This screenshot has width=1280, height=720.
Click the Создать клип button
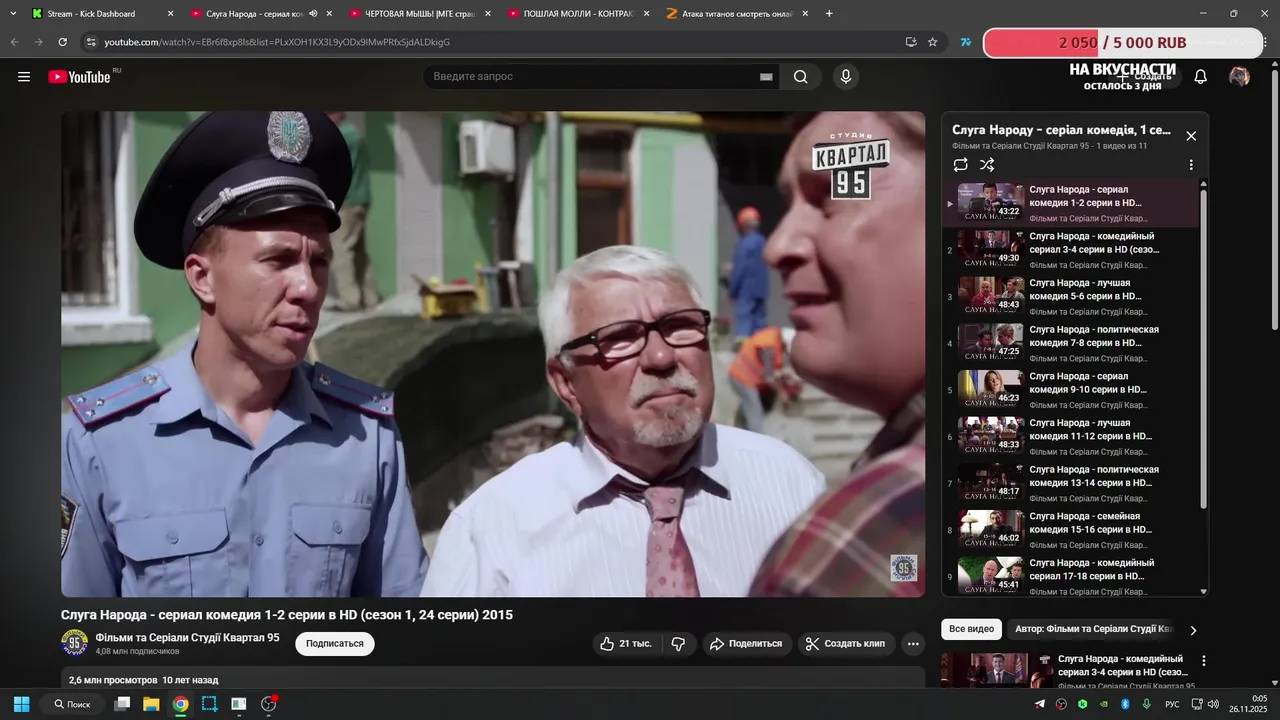point(846,644)
